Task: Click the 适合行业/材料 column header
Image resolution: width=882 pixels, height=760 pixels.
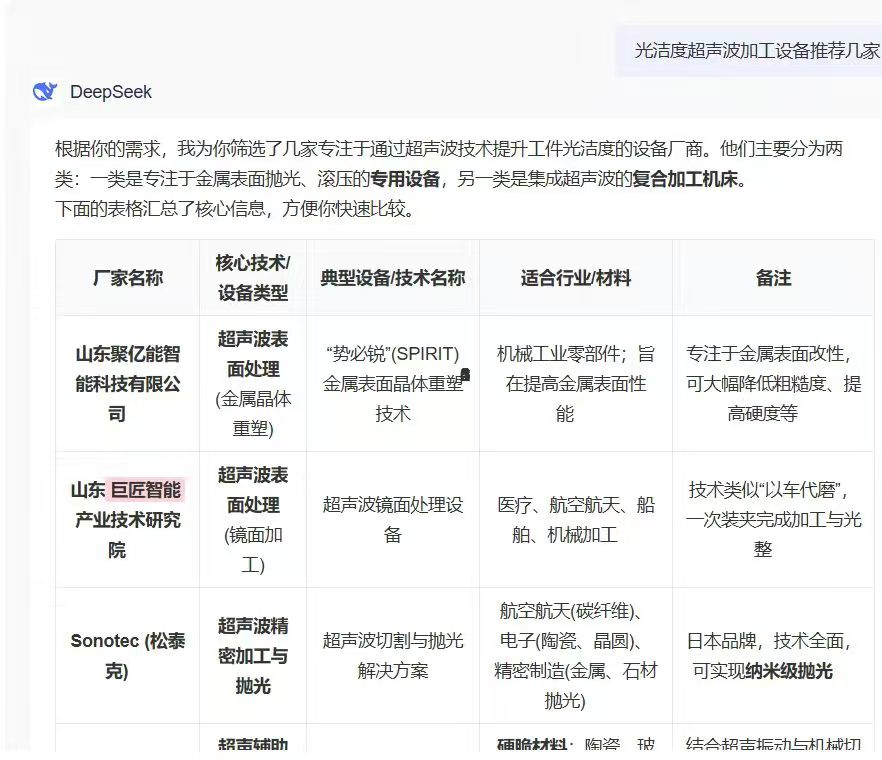Action: (575, 278)
